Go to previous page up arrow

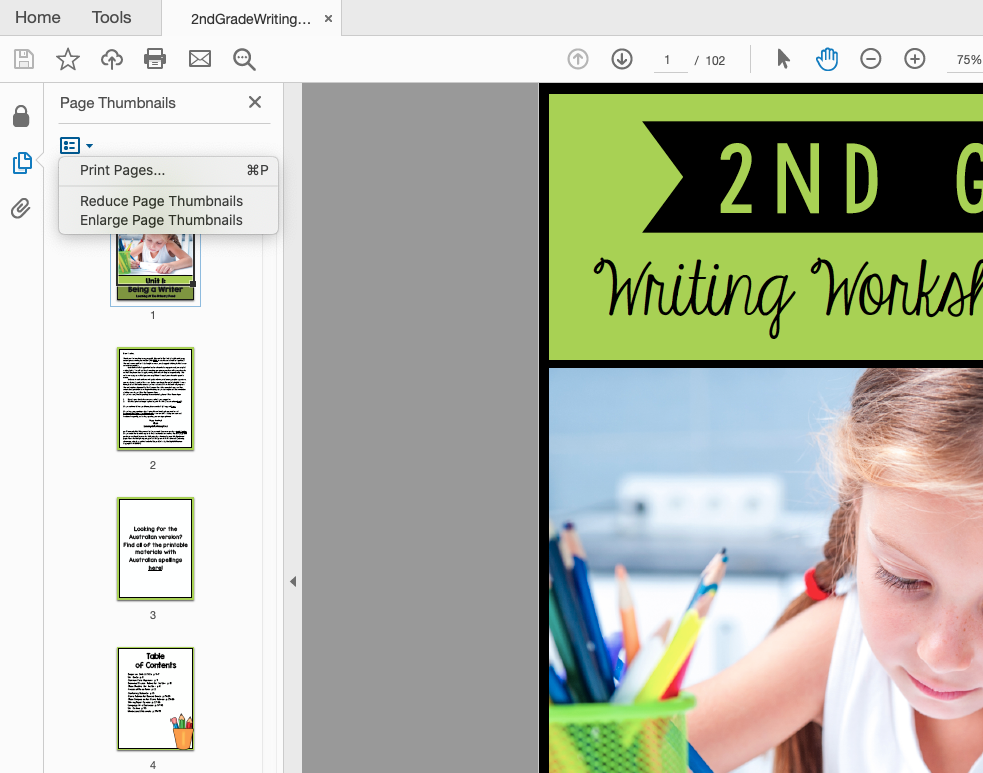(x=578, y=59)
